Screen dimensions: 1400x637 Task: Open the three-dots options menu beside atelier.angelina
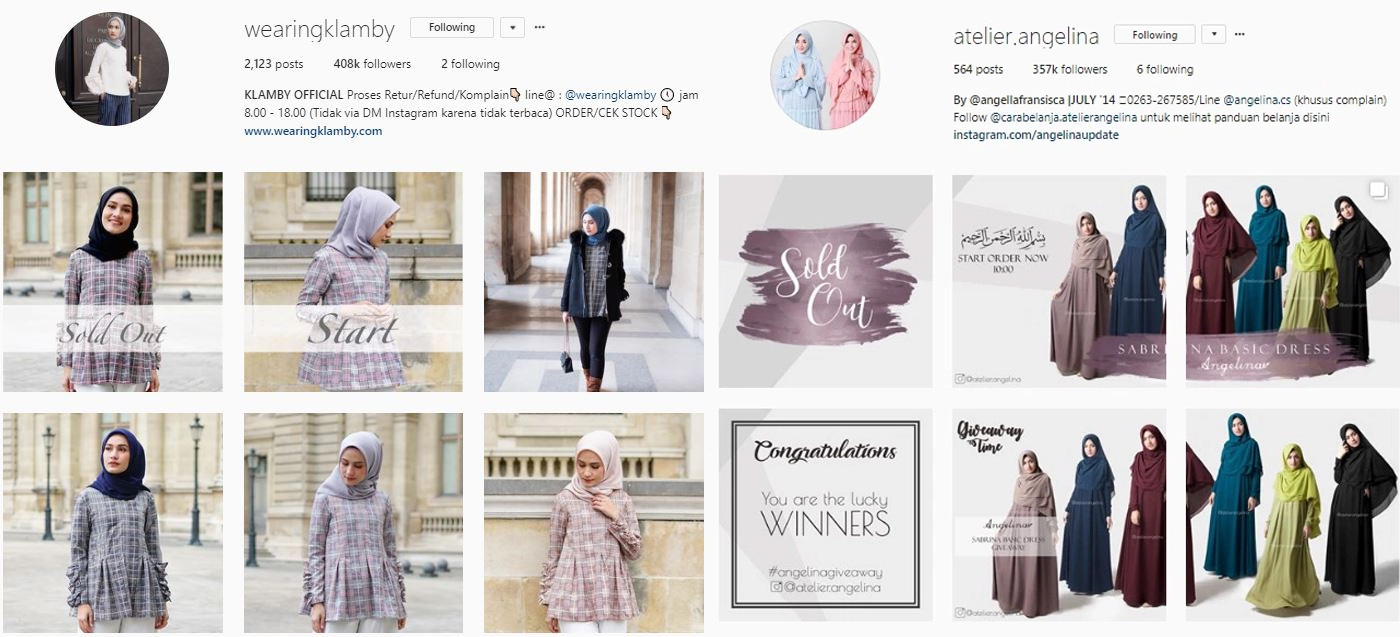(x=1240, y=35)
